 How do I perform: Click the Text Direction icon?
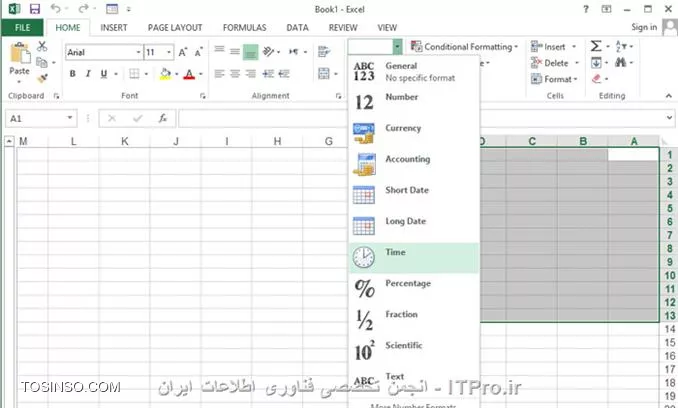[294, 51]
